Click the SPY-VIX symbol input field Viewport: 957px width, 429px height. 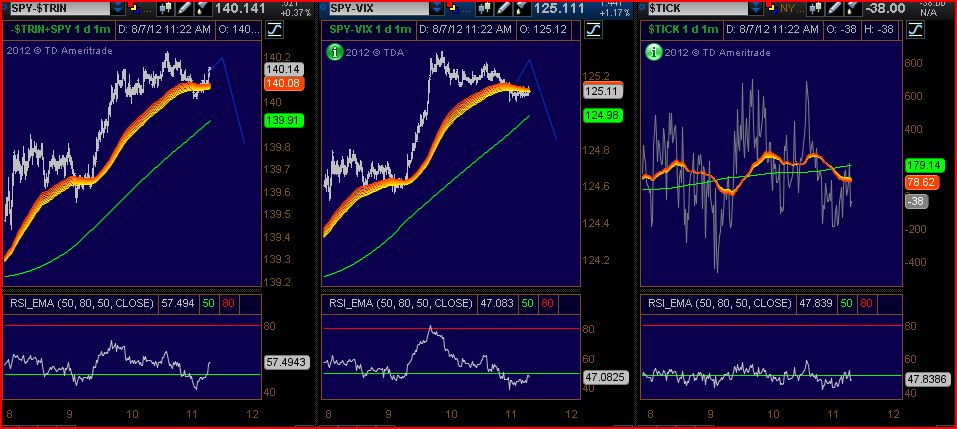(x=378, y=8)
